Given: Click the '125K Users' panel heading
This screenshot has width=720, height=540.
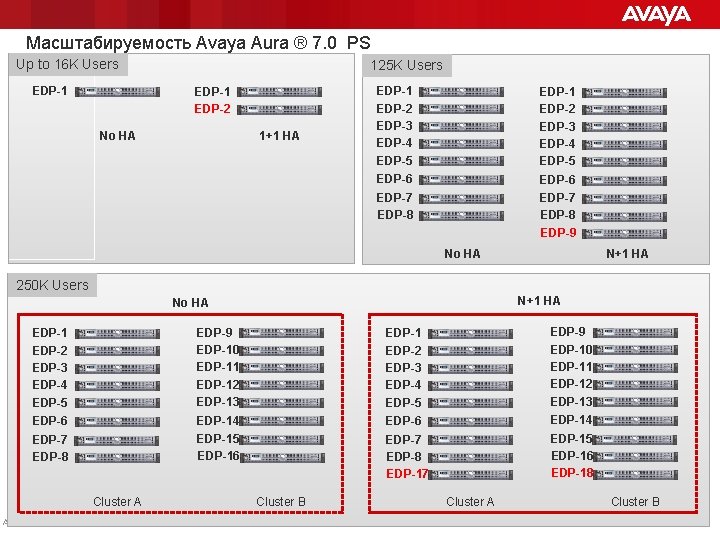Looking at the screenshot, I should 407,65.
